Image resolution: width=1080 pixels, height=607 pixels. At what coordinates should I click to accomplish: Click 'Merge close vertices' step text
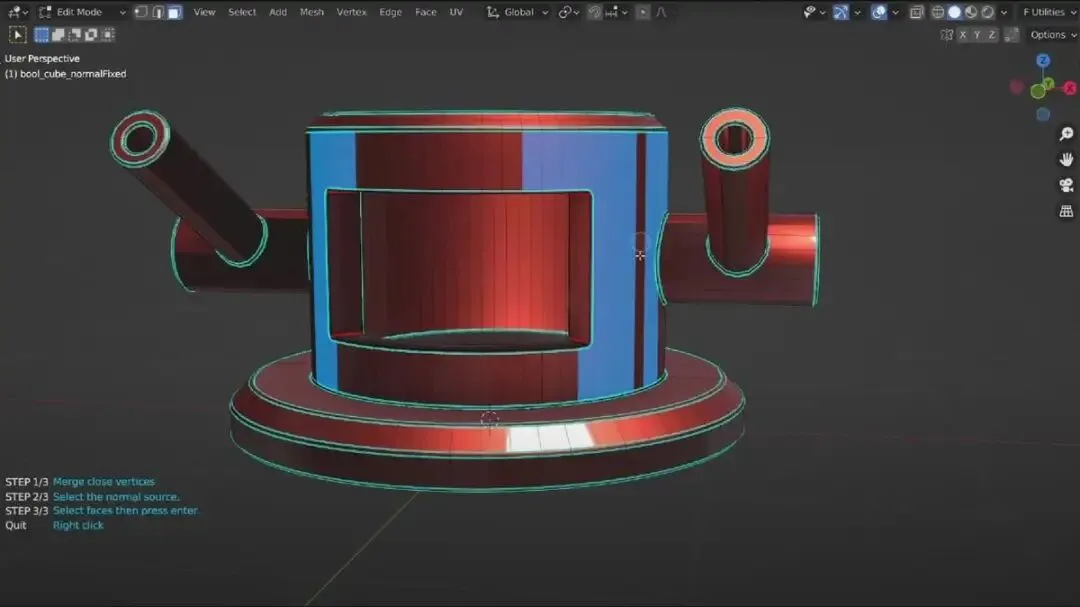tap(103, 482)
